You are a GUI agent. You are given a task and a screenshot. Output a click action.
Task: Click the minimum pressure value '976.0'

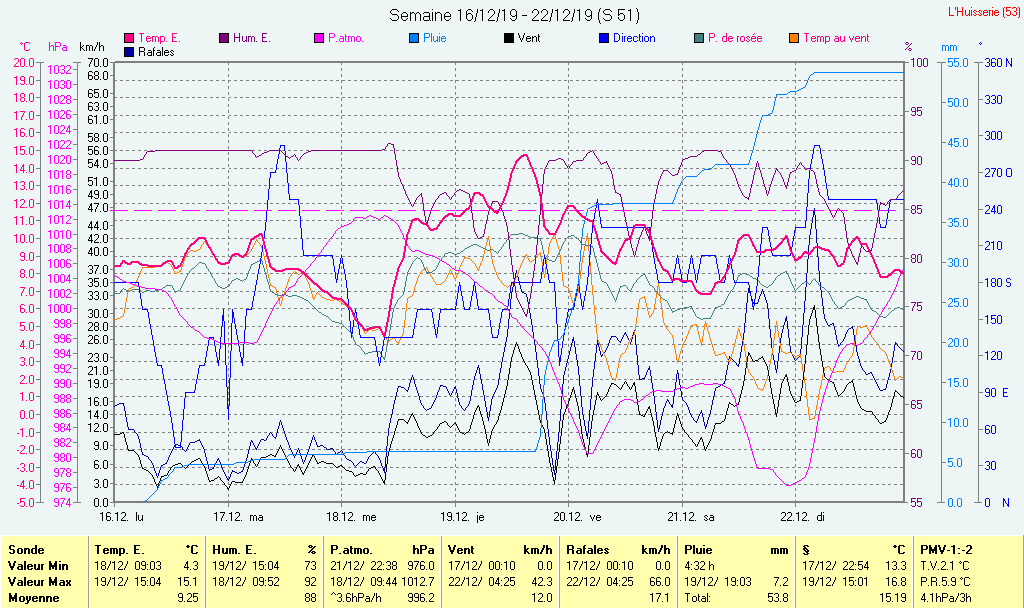pyautogui.click(x=421, y=566)
